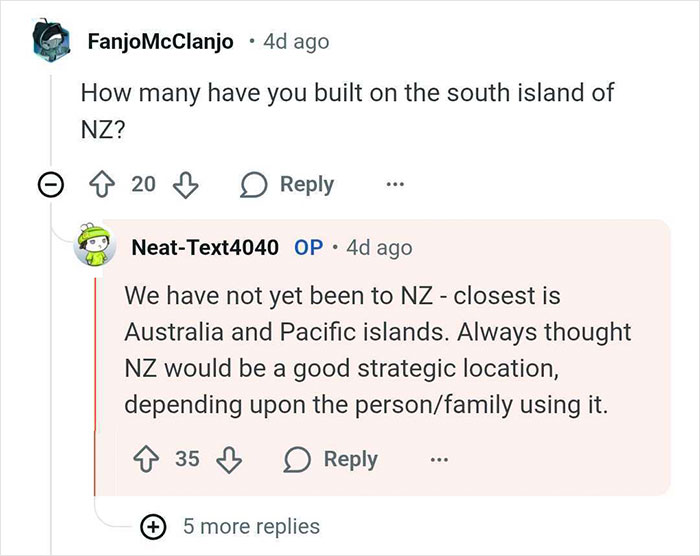700x556 pixels.
Task: Reply to Neat-Text4040's comment
Action: [333, 459]
